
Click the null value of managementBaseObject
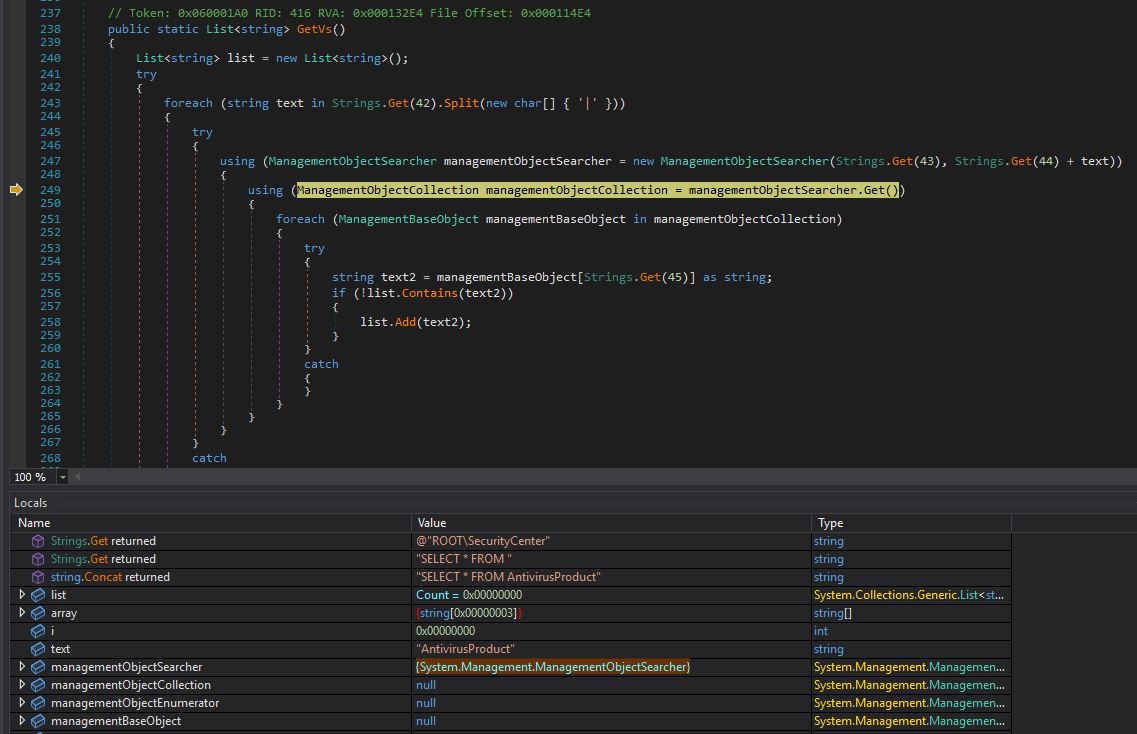[x=426, y=721]
